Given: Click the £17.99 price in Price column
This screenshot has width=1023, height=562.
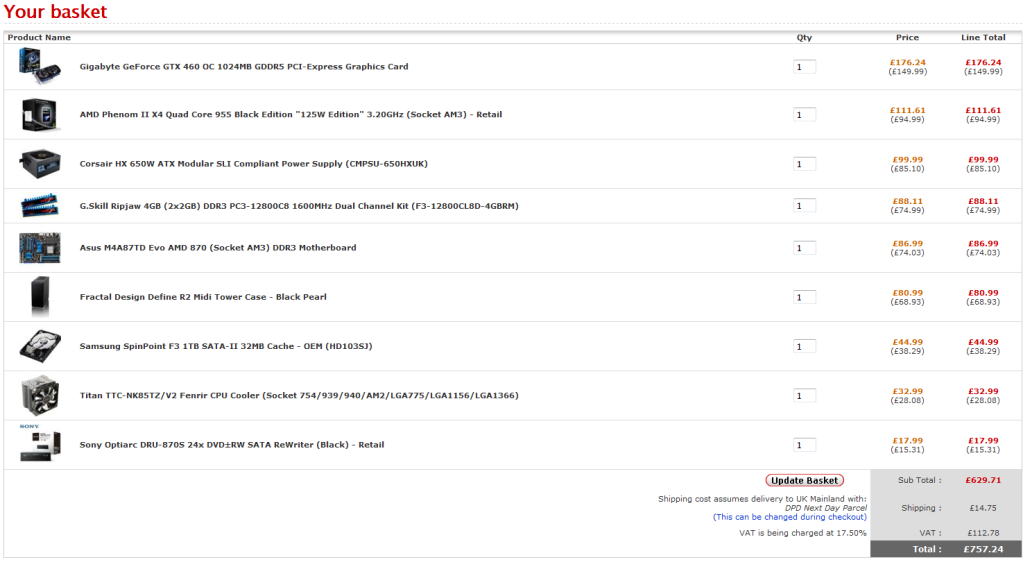Looking at the screenshot, I should [x=908, y=441].
